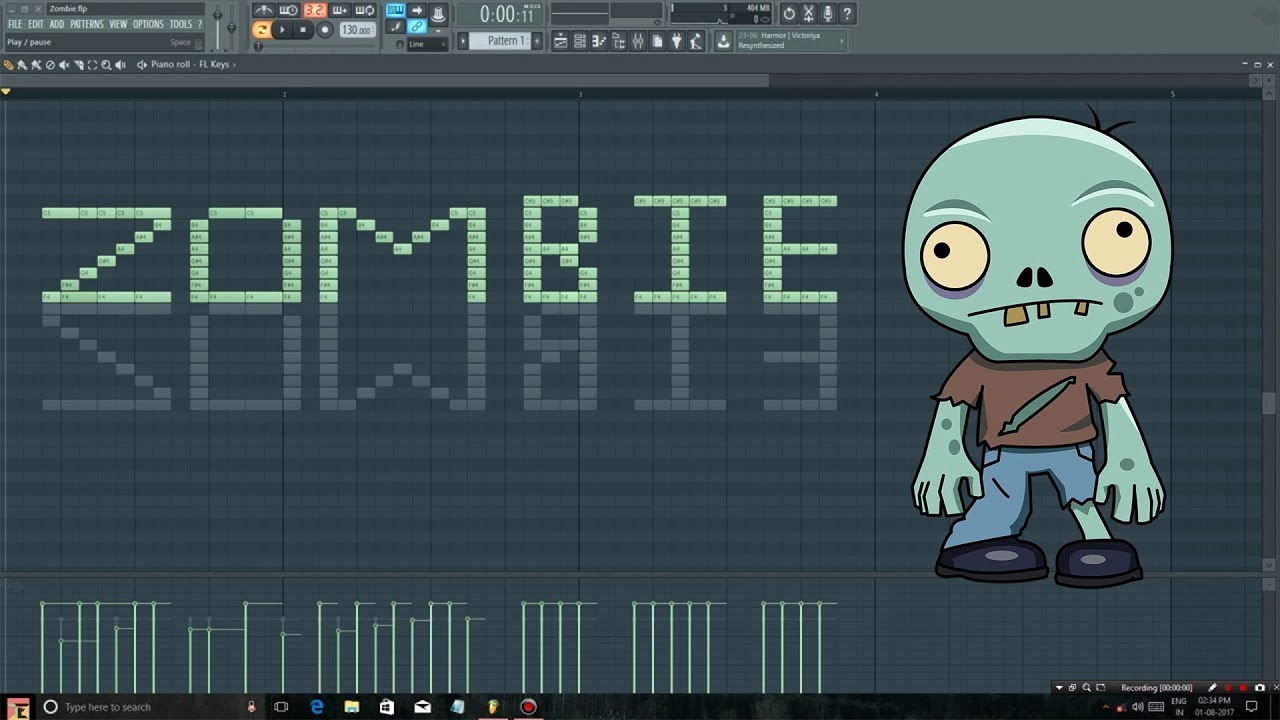Click the Piano roll - FL Keys title

(x=190, y=65)
